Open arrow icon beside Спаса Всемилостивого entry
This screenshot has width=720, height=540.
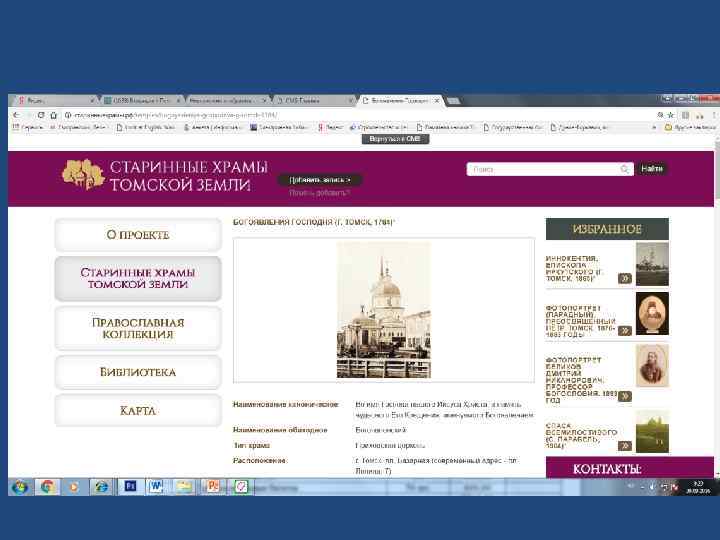(x=624, y=445)
